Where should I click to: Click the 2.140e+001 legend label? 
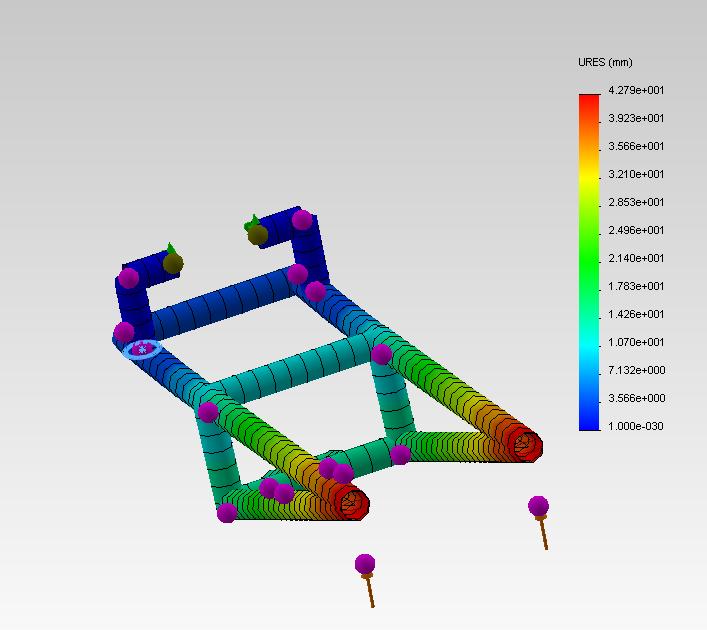(636, 258)
